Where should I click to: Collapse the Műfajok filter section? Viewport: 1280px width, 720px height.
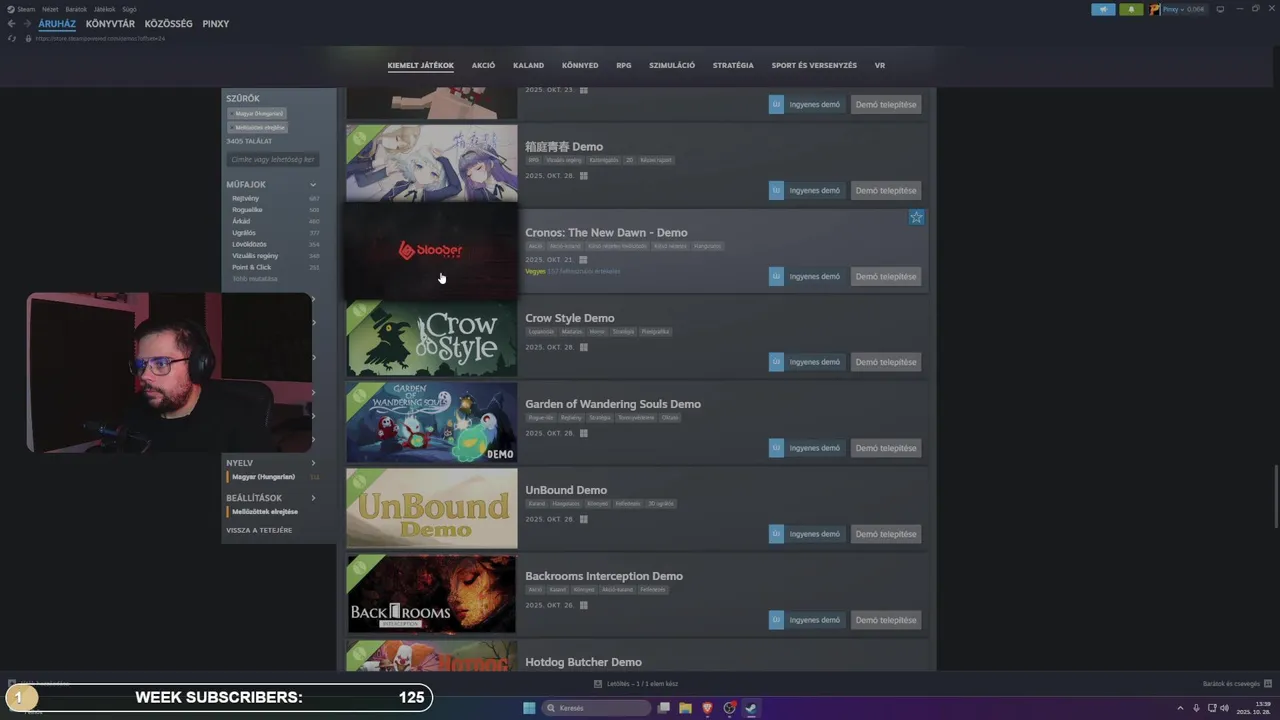313,185
